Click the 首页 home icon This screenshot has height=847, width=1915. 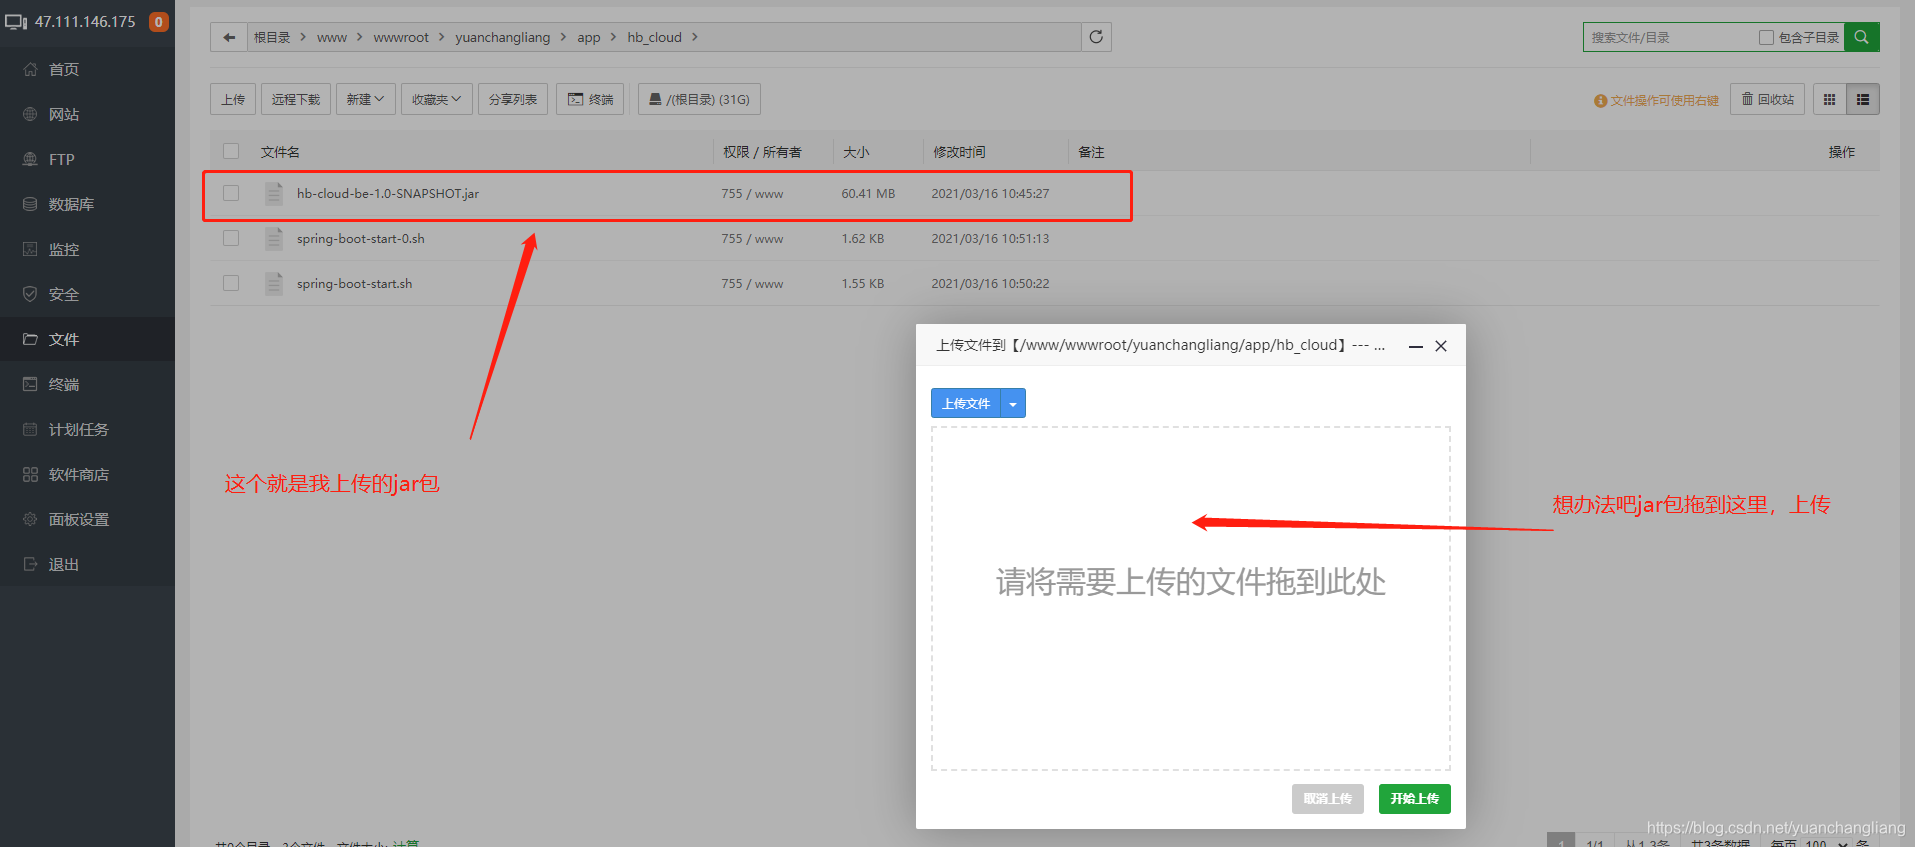coord(30,69)
